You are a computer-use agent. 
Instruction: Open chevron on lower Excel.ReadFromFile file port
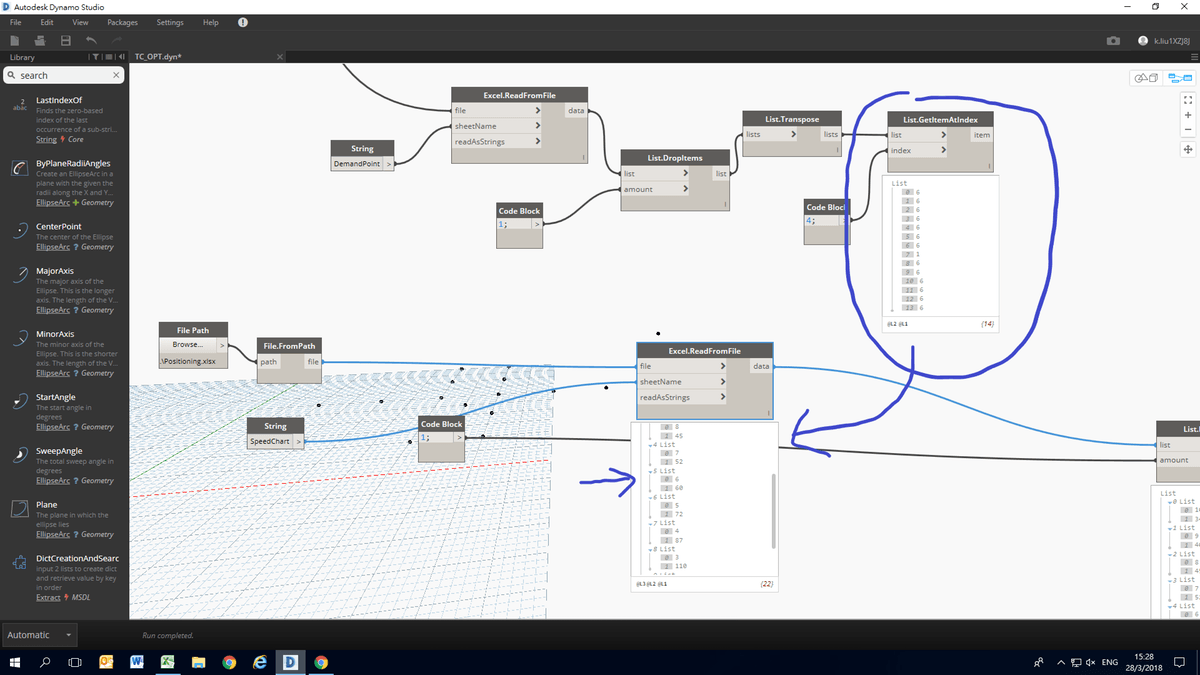pos(722,366)
